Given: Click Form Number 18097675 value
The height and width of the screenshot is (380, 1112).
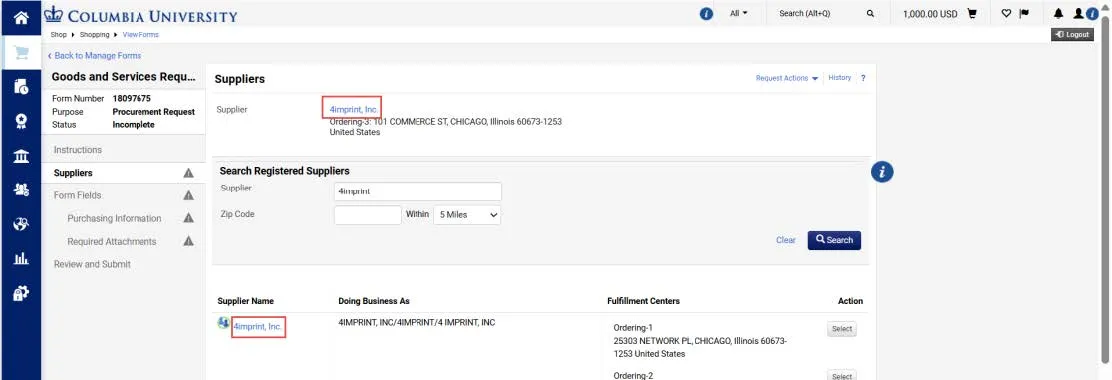Looking at the screenshot, I should (x=131, y=99).
